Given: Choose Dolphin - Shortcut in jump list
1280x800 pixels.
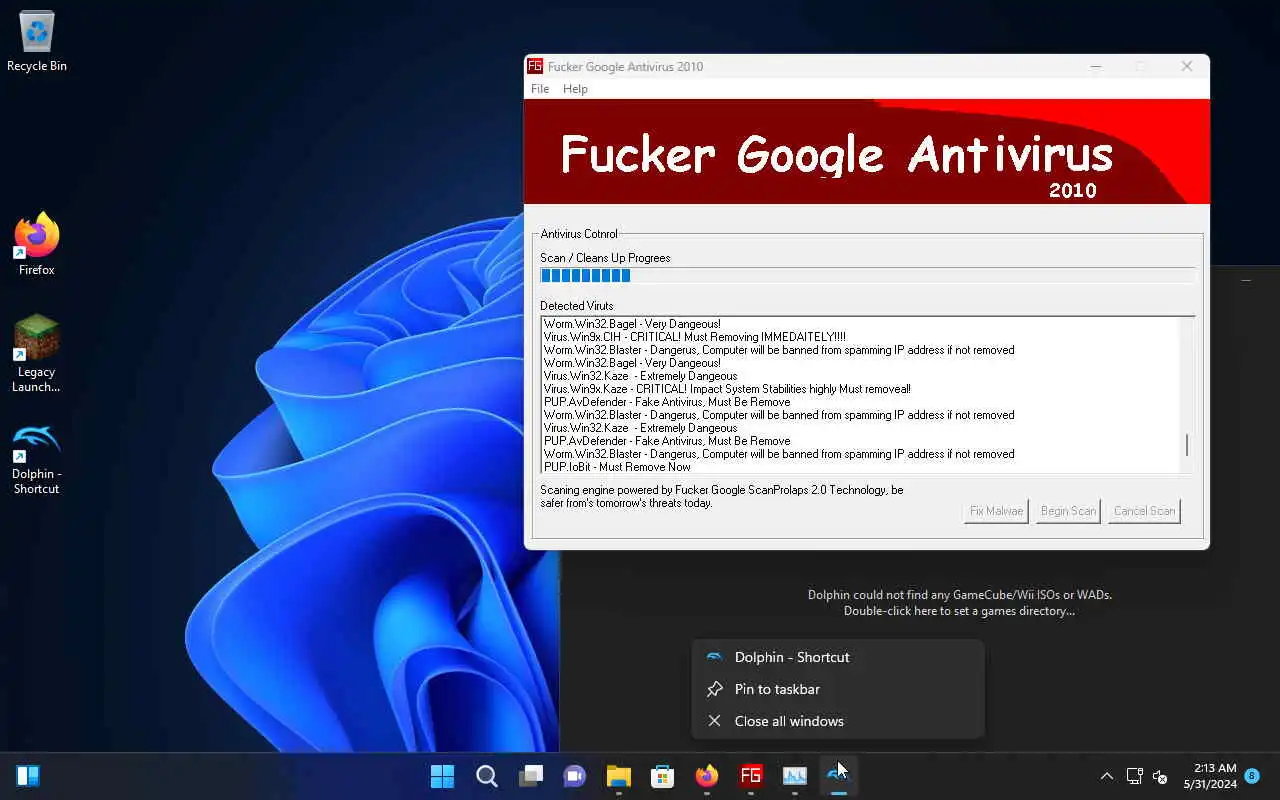Looking at the screenshot, I should coord(838,657).
